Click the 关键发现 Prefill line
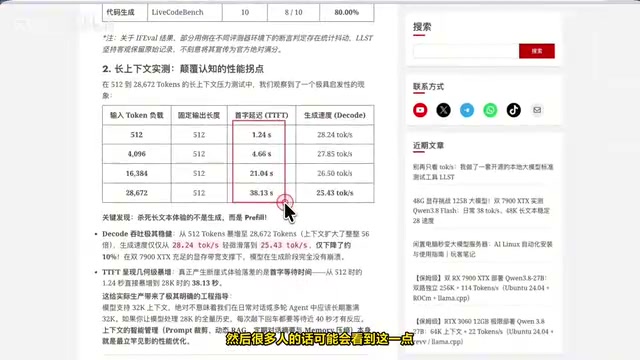This screenshot has height=360, width=640. coord(184,217)
